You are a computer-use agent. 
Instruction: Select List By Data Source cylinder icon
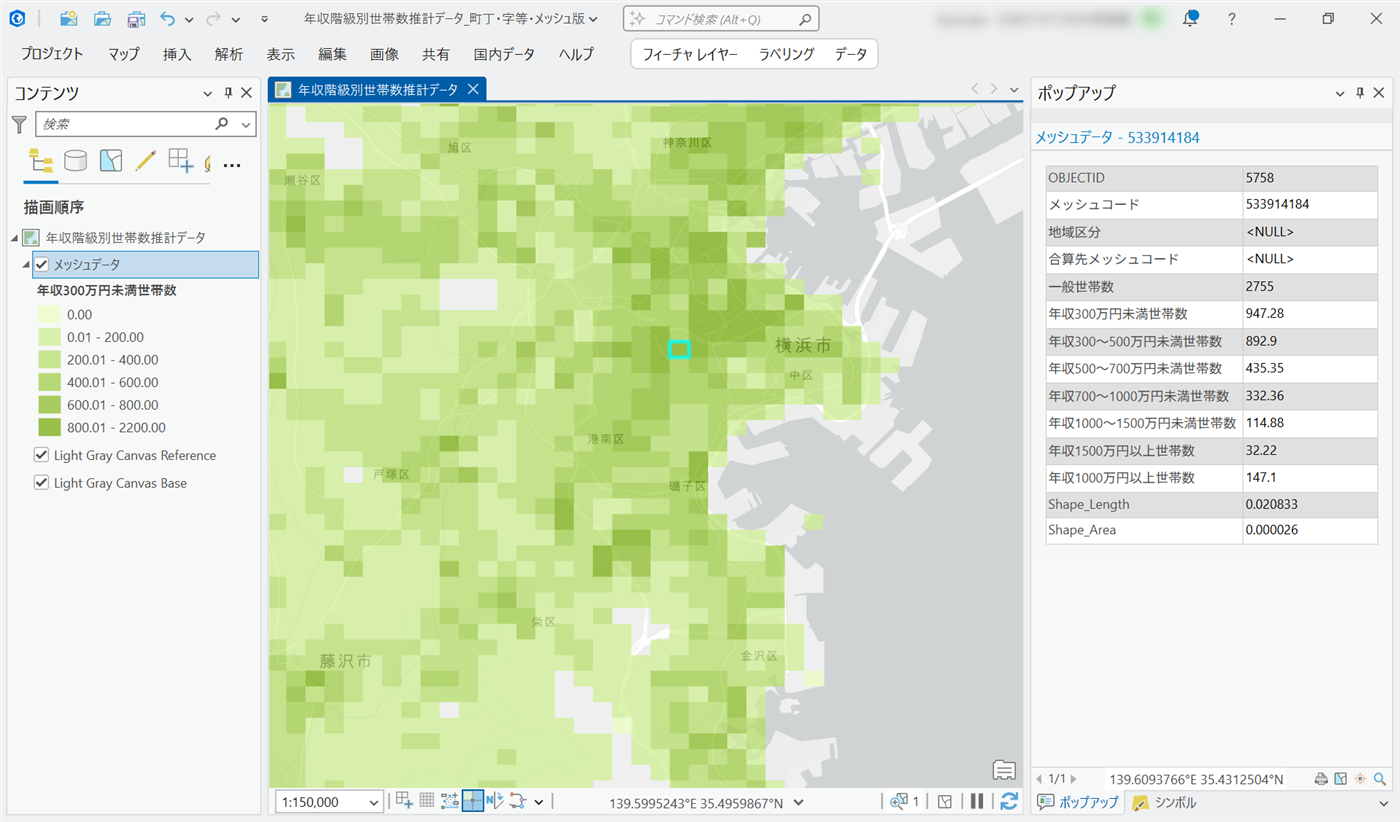click(75, 160)
